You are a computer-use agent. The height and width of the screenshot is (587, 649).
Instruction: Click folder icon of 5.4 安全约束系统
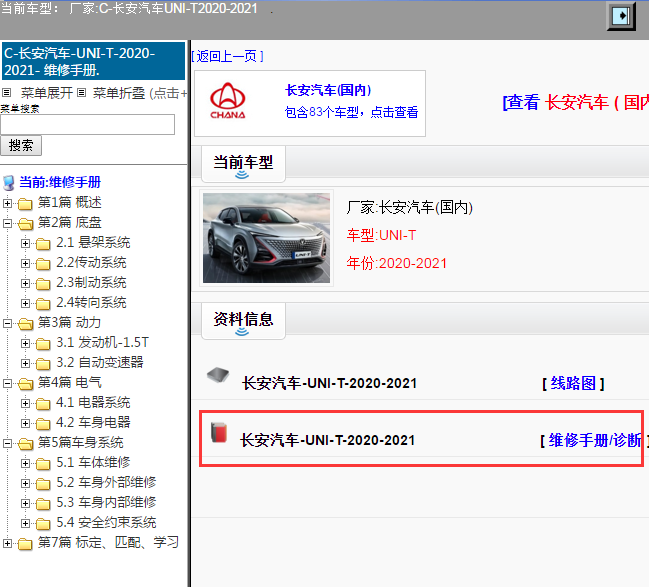pos(43,524)
